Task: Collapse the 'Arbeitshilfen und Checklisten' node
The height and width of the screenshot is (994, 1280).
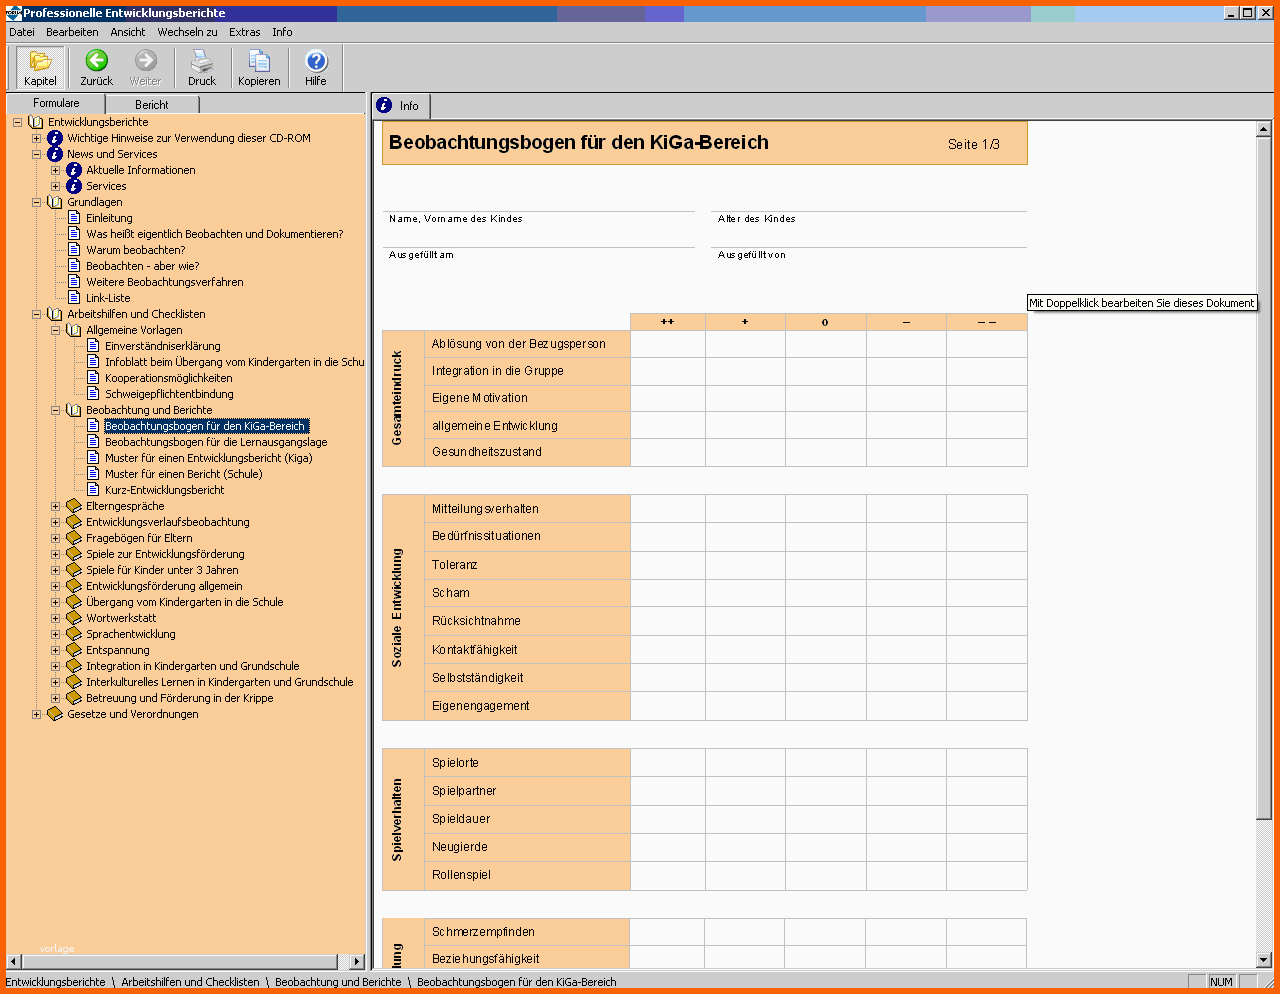Action: coord(36,314)
